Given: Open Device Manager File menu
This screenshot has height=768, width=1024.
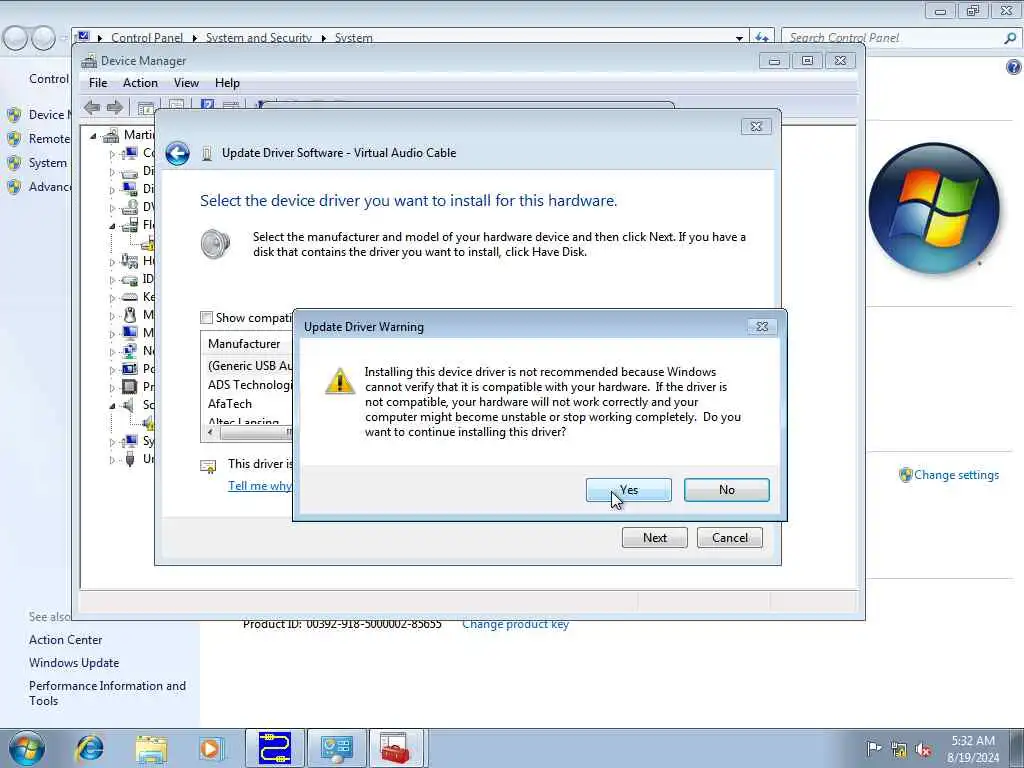Looking at the screenshot, I should click(x=98, y=83).
